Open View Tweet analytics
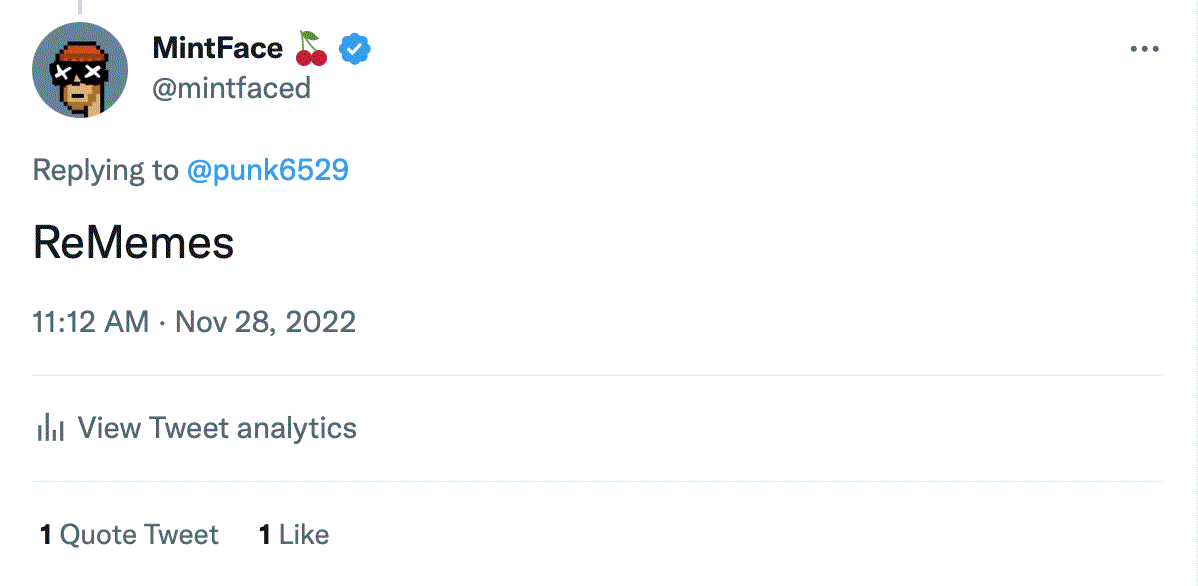The height and width of the screenshot is (586, 1198). click(217, 428)
